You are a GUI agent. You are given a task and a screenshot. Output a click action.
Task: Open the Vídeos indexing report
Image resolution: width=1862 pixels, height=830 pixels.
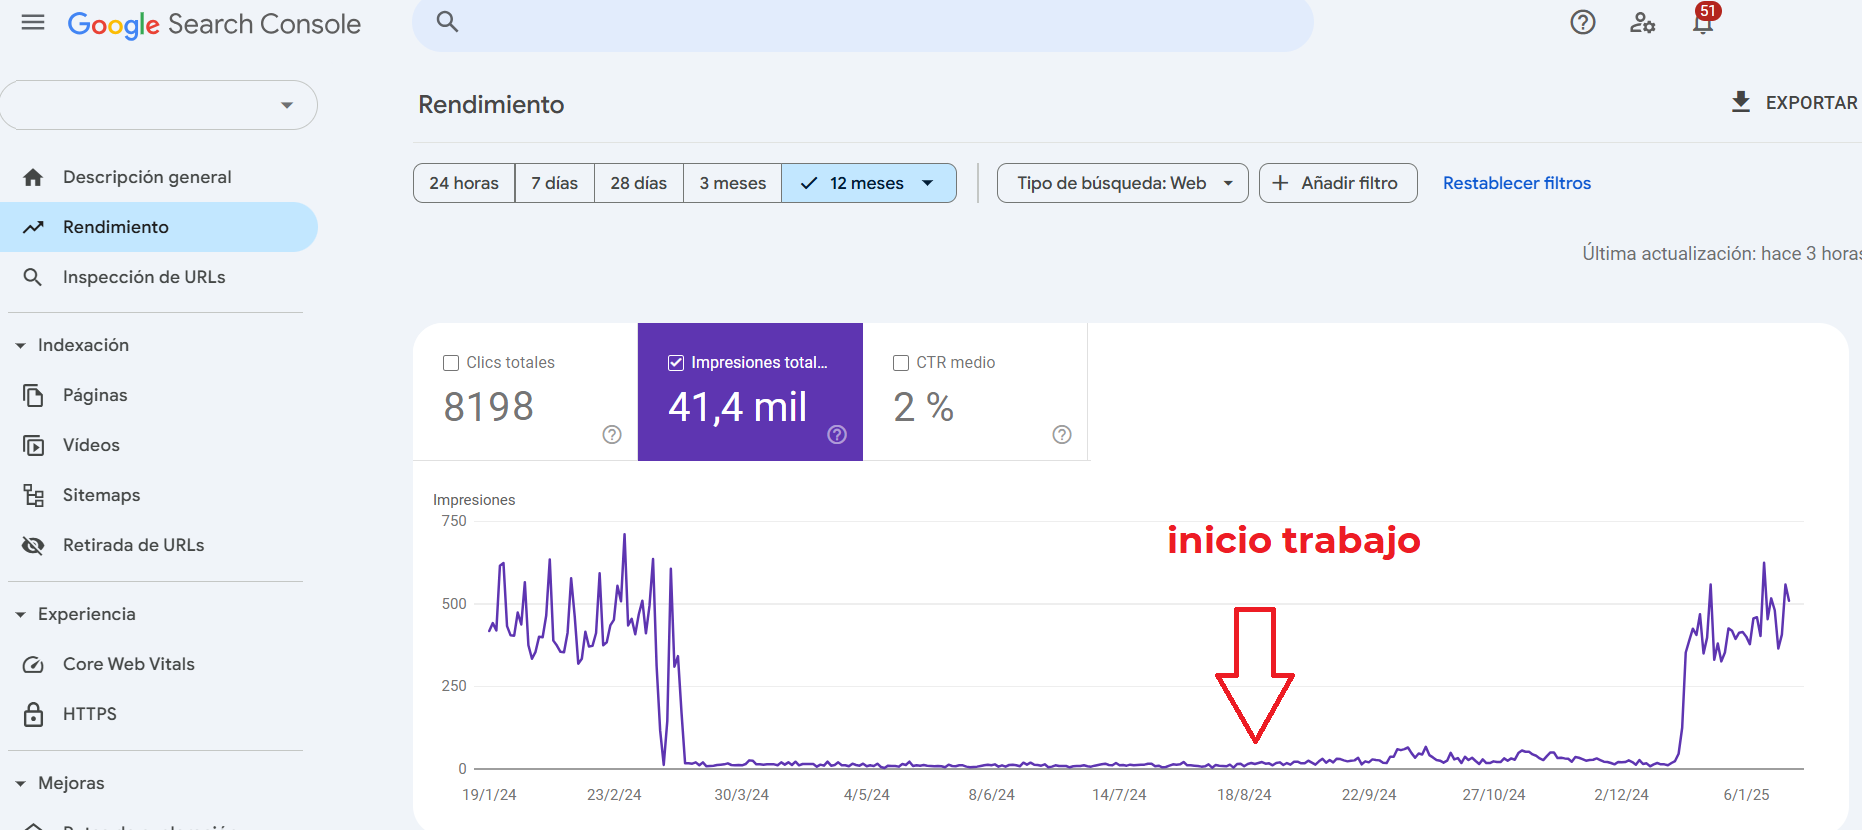(x=158, y=445)
